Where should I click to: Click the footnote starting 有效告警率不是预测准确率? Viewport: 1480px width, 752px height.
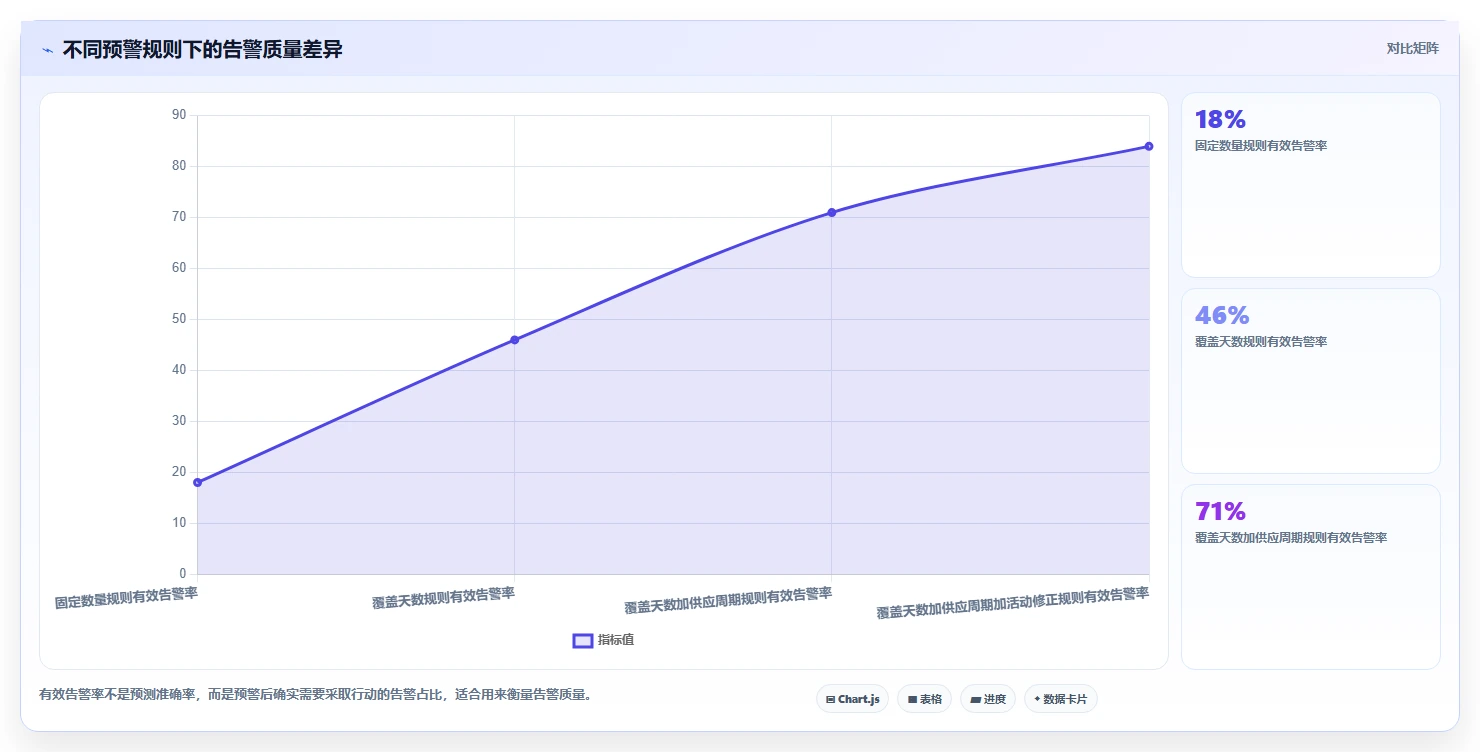pyautogui.click(x=318, y=694)
